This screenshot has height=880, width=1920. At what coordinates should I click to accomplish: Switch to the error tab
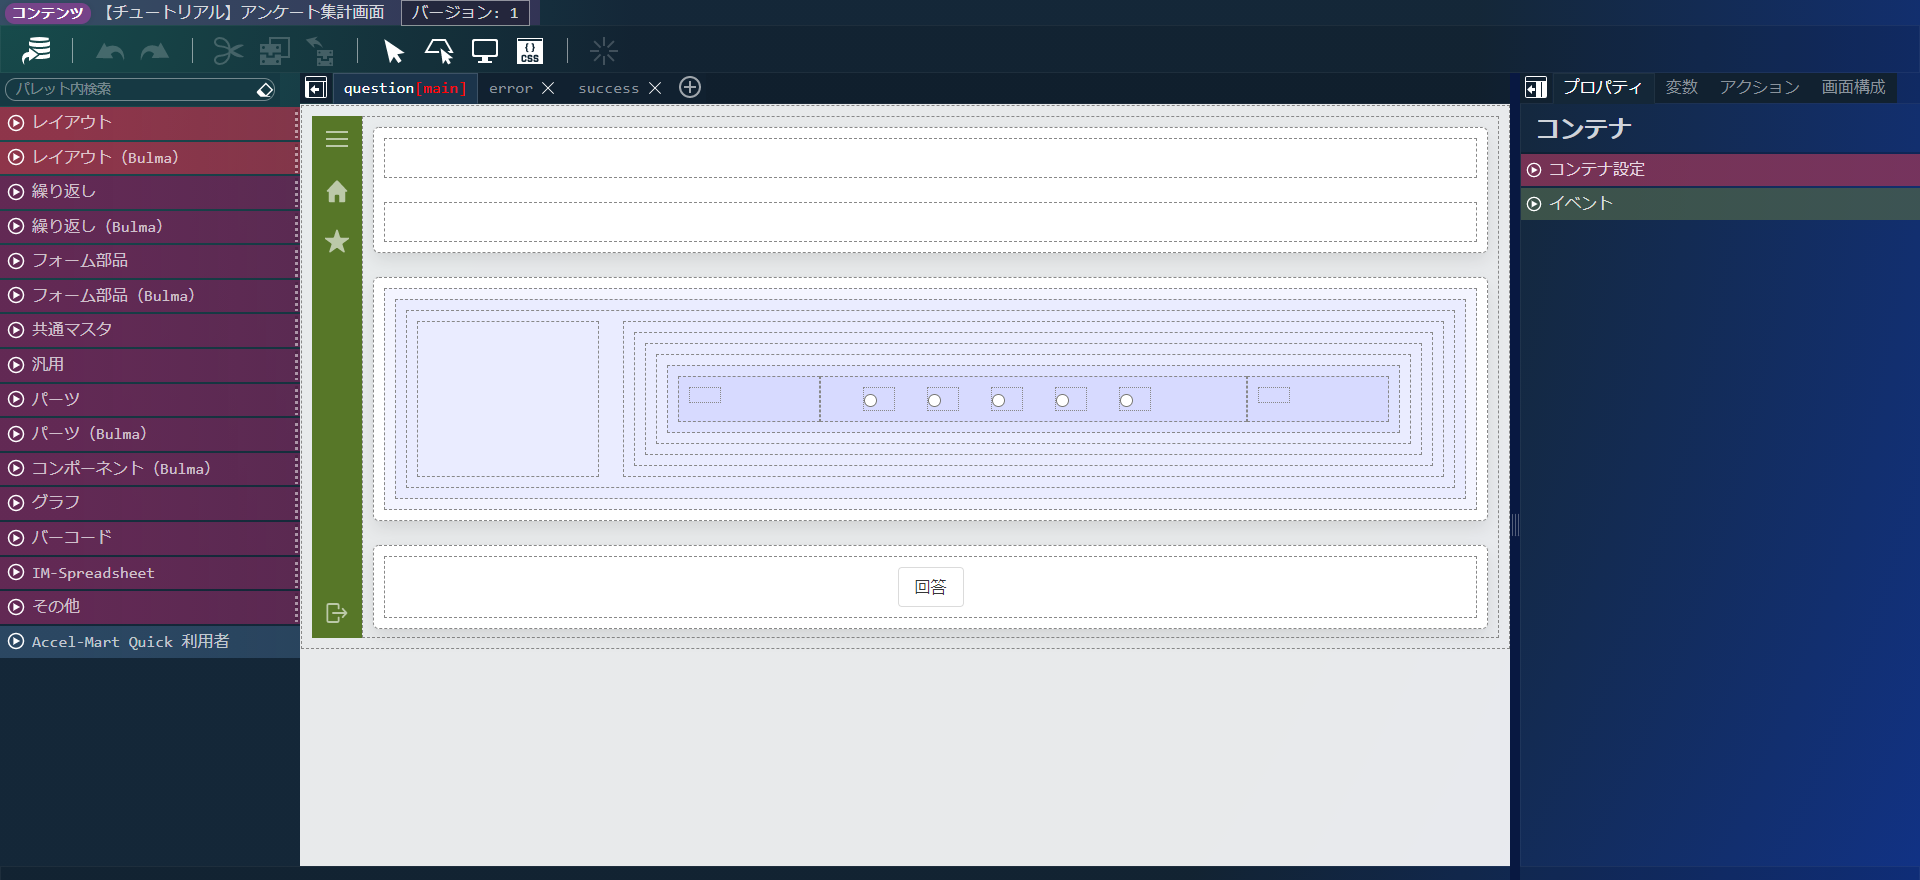511,88
